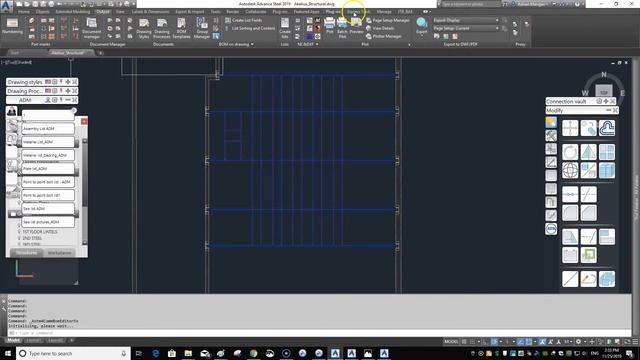The height and width of the screenshot is (360, 640).
Task: Click View Details
Action: point(380,28)
